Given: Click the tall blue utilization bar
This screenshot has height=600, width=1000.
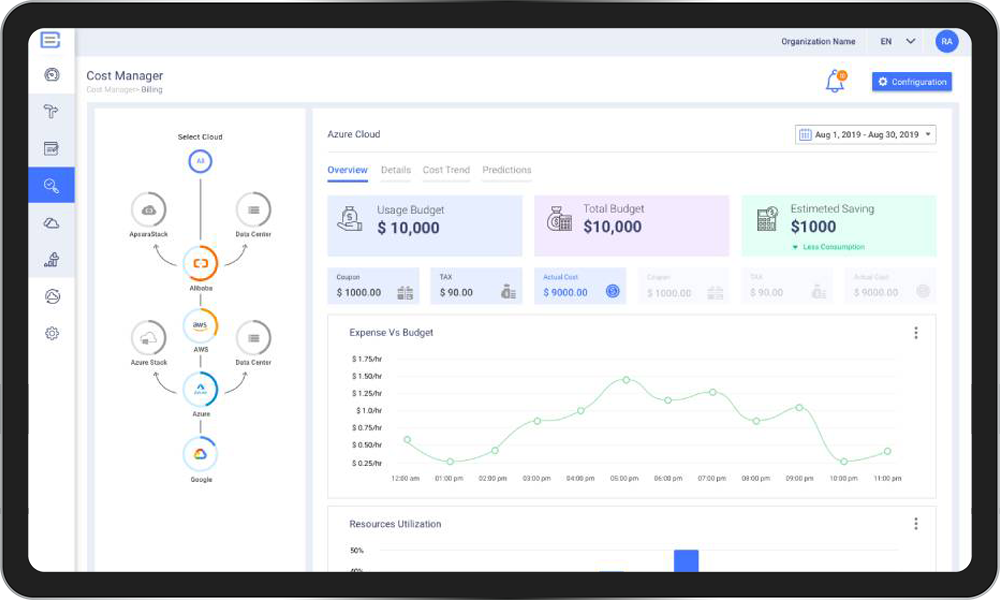Looking at the screenshot, I should pos(686,560).
